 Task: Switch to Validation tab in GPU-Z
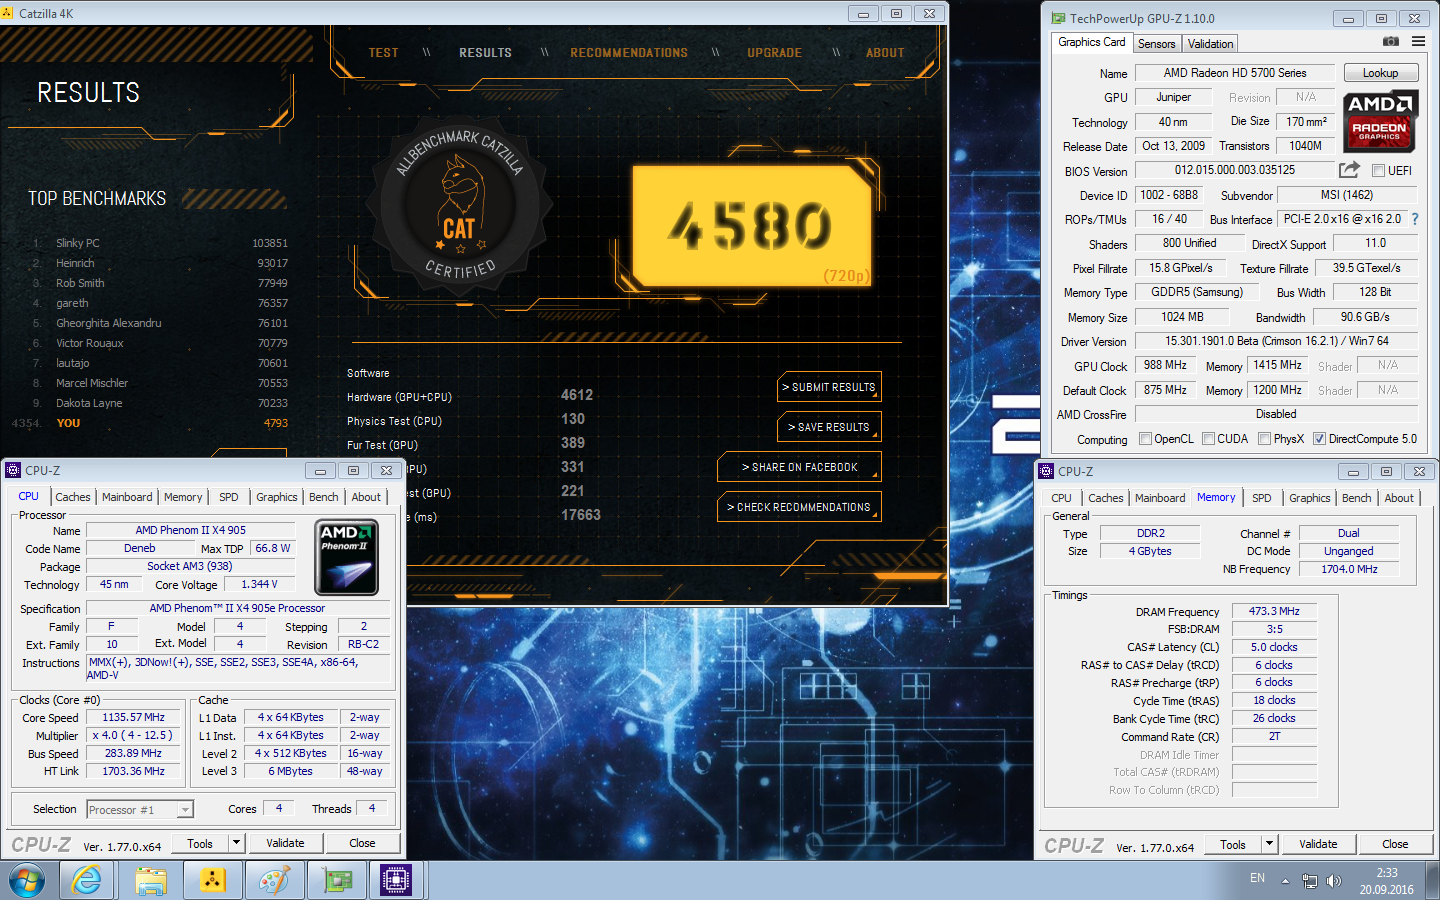1211,44
